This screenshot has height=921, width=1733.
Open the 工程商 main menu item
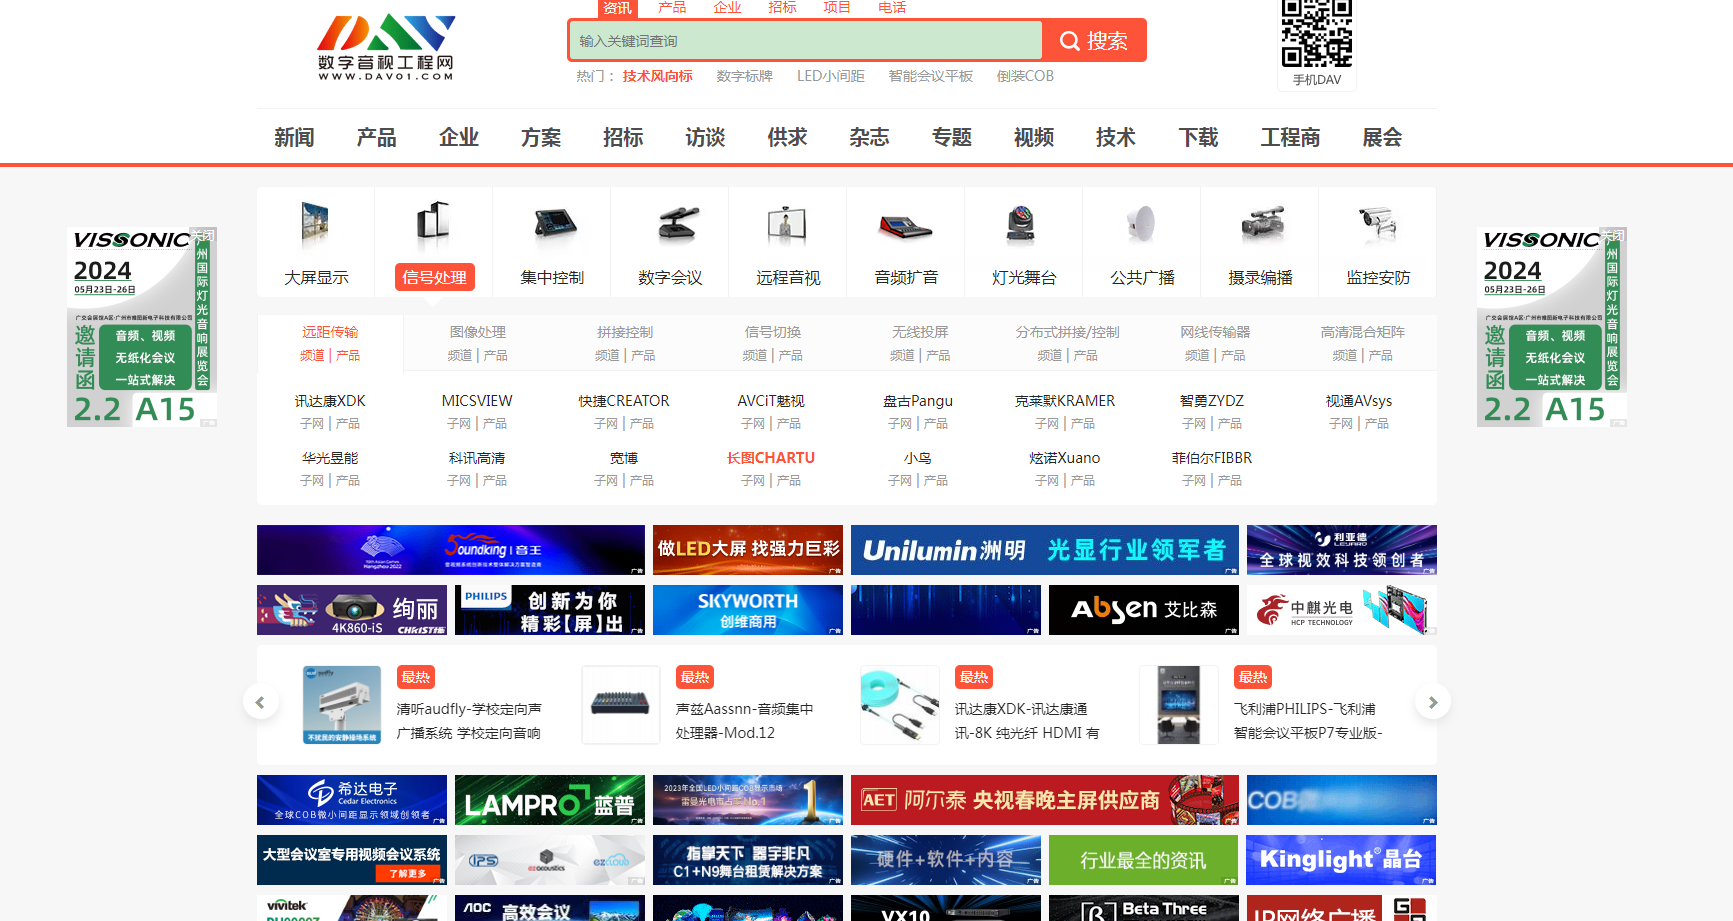coord(1290,137)
